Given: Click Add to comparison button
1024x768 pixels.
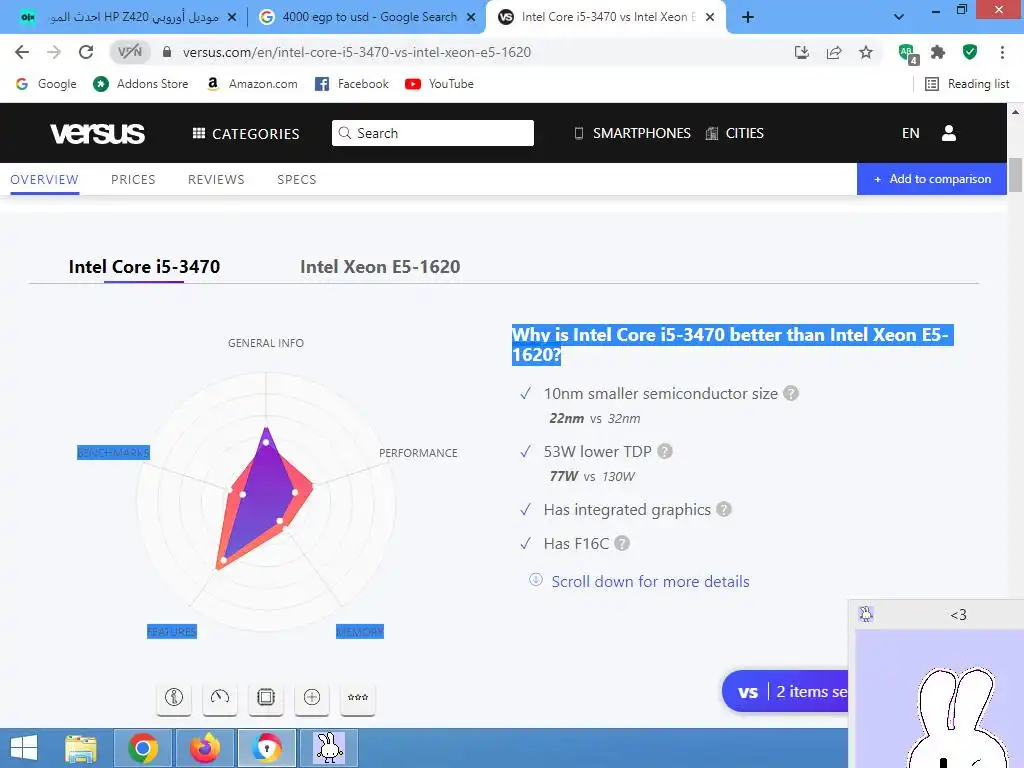Looking at the screenshot, I should click(x=932, y=179).
